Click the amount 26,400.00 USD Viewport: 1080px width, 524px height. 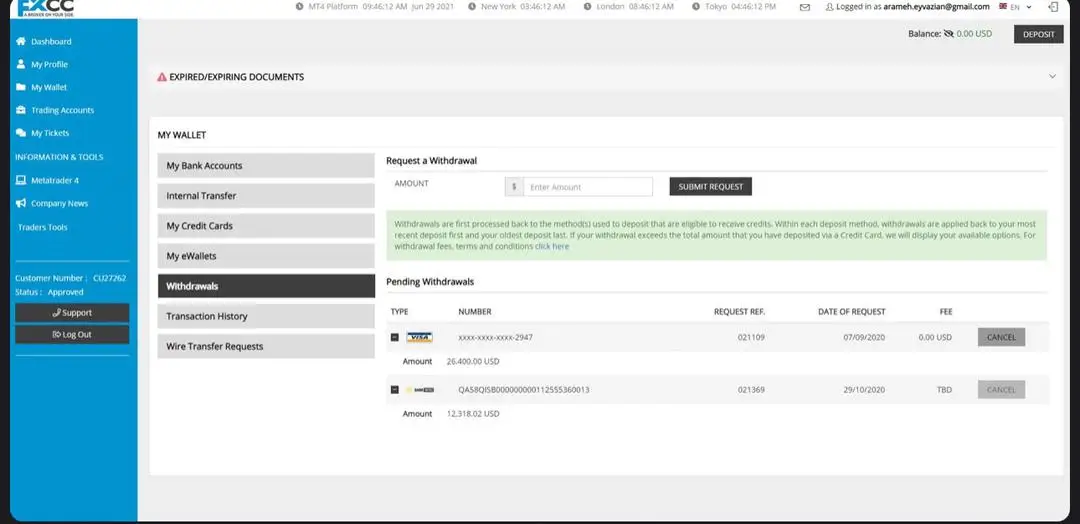[472, 361]
